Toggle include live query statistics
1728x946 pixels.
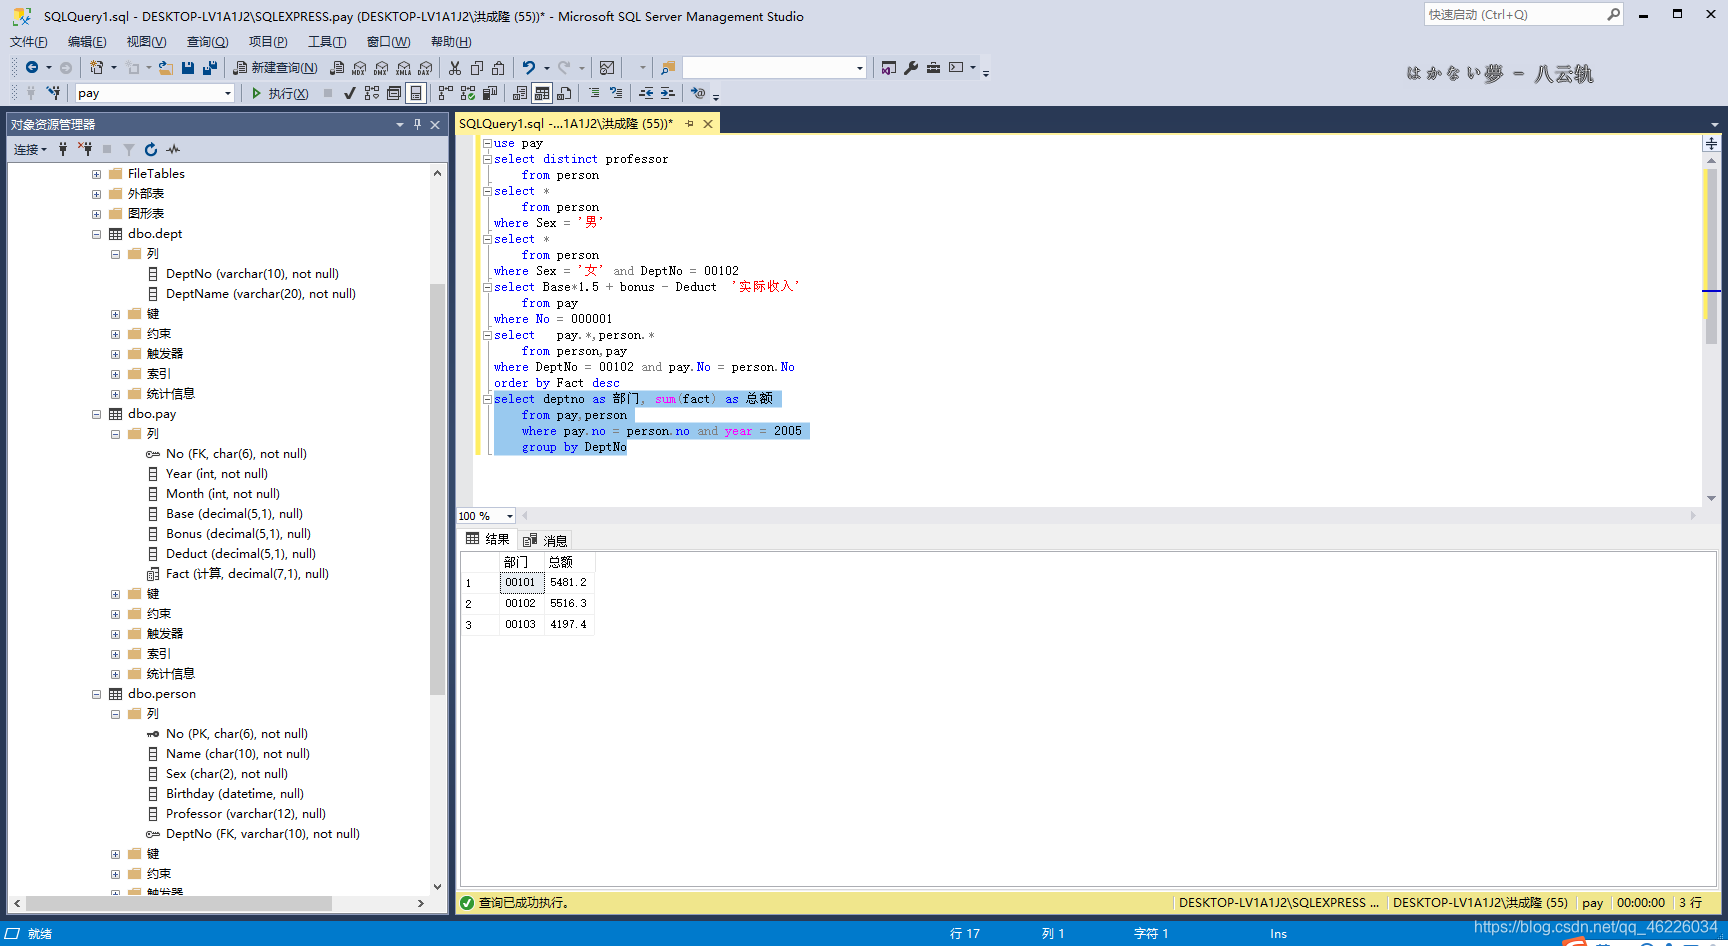[468, 93]
